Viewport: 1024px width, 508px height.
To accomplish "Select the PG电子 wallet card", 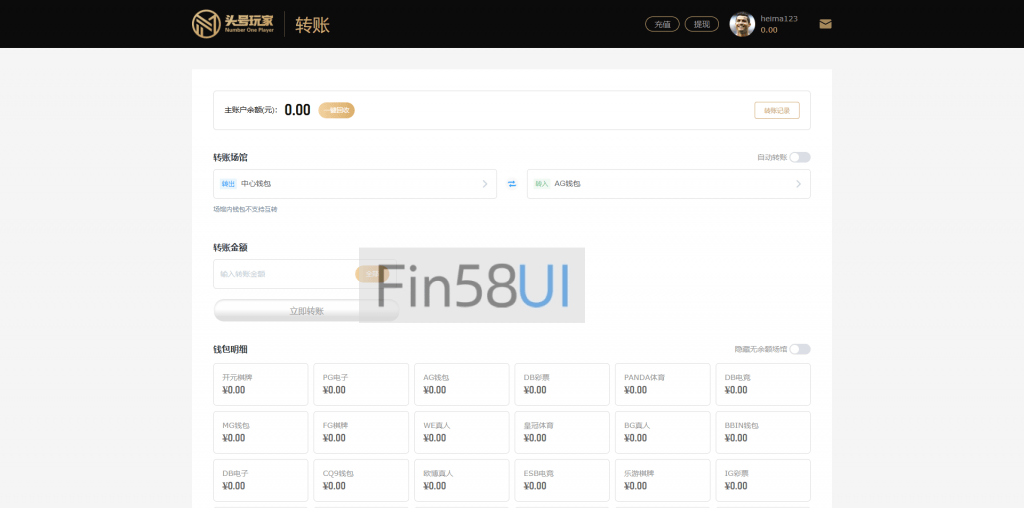I will [361, 385].
